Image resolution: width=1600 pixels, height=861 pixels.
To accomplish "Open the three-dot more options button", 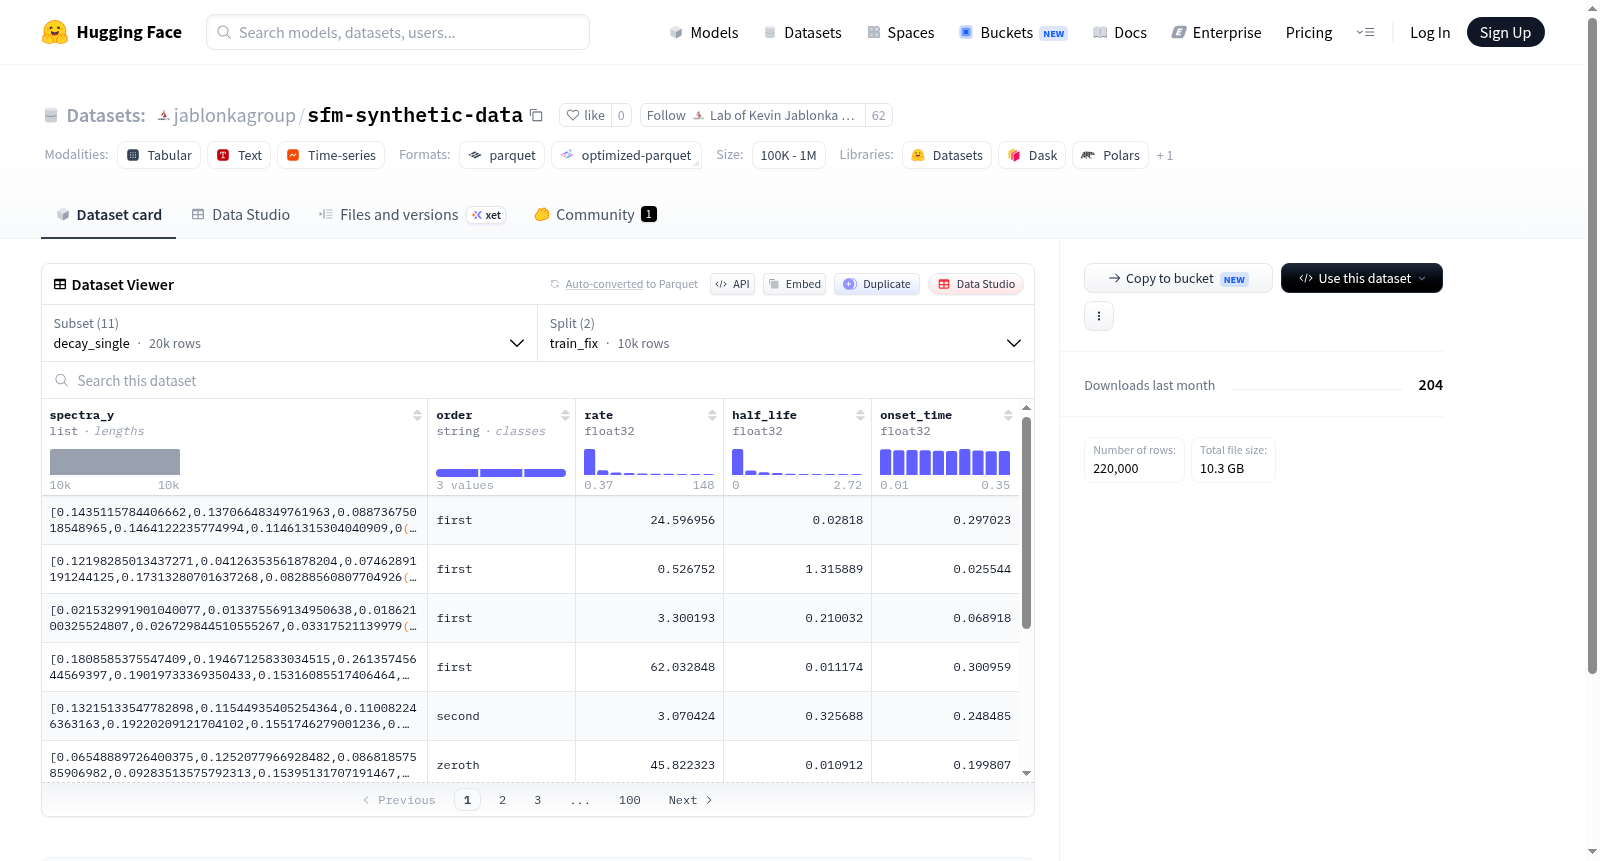I will tap(1099, 316).
